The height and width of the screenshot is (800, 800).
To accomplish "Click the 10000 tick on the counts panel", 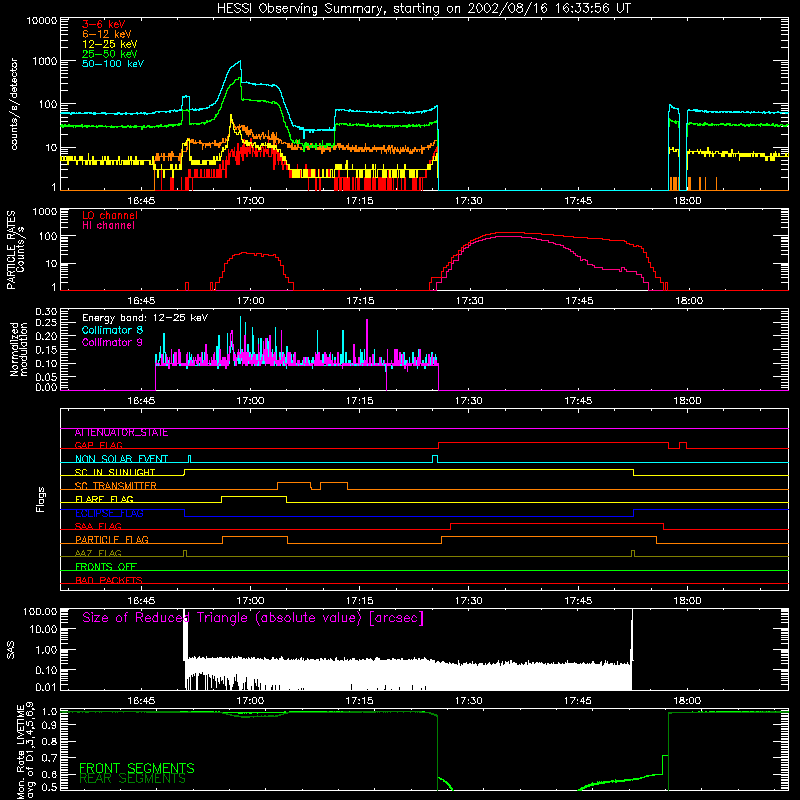I will [41, 21].
